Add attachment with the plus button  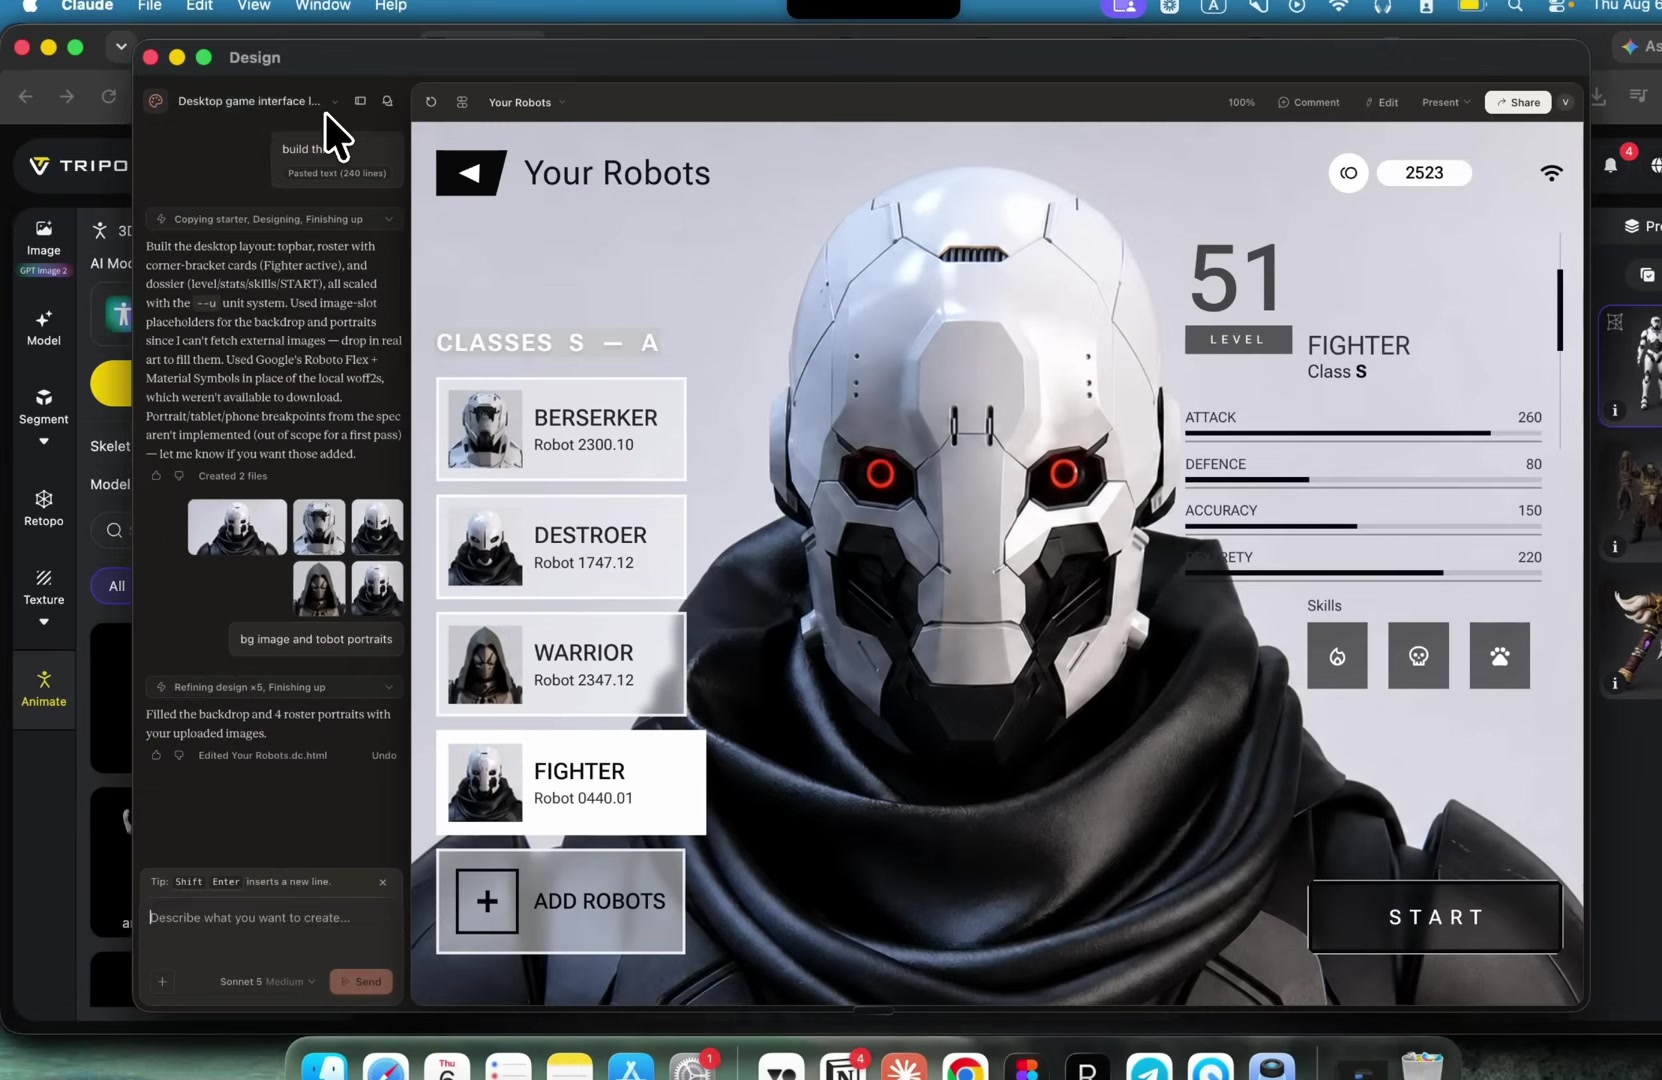(x=162, y=981)
